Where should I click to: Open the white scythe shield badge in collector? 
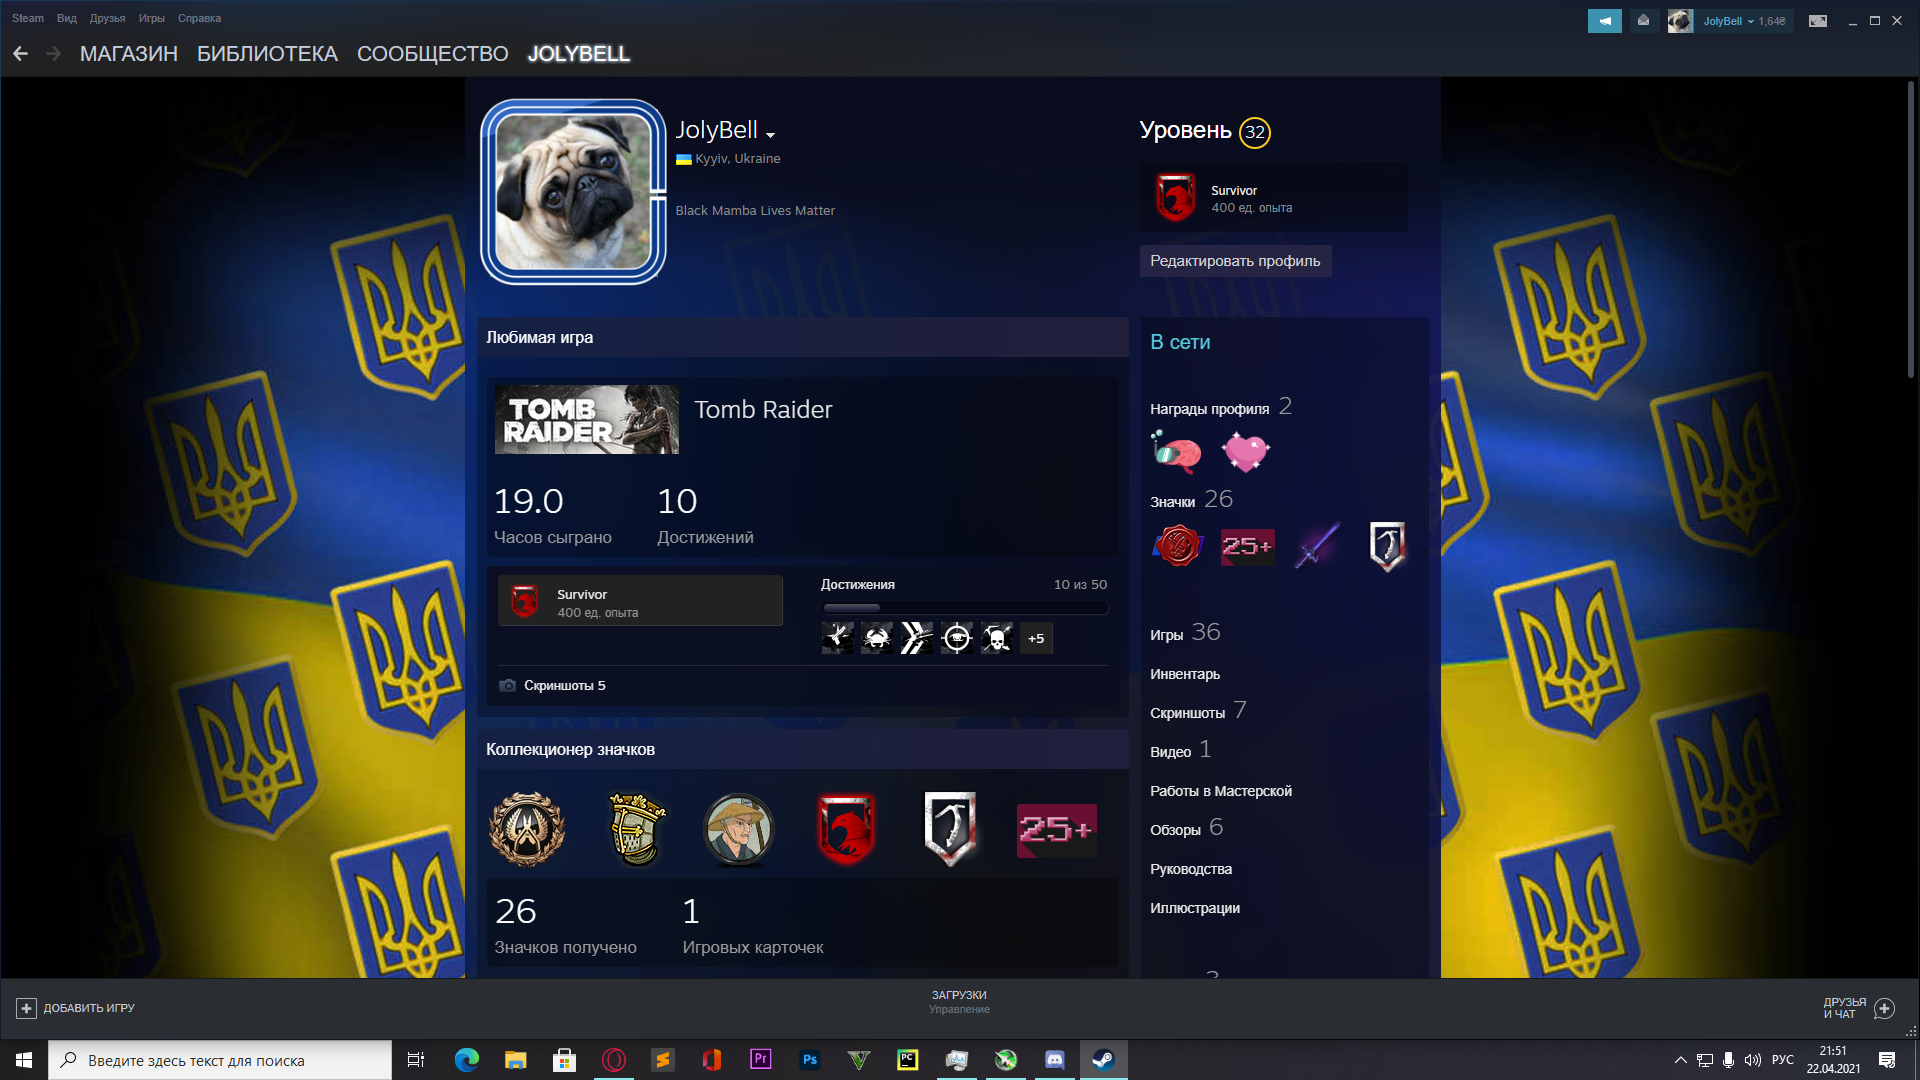coord(950,829)
